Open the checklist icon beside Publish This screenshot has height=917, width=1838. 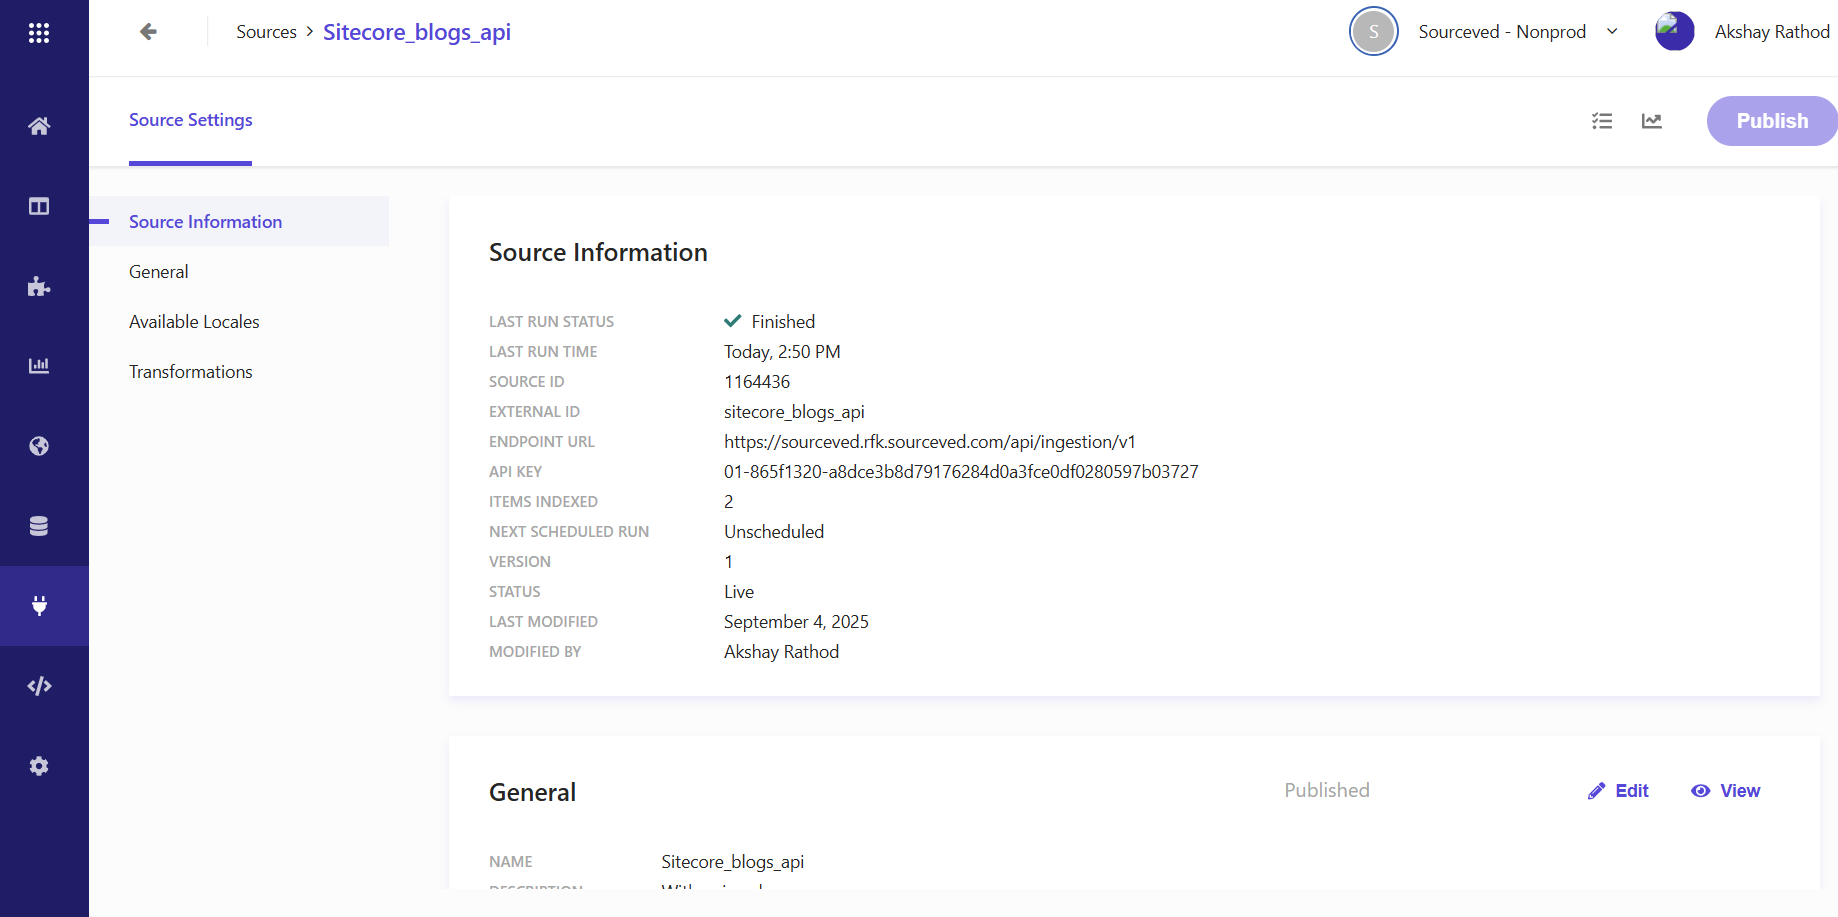click(1602, 121)
